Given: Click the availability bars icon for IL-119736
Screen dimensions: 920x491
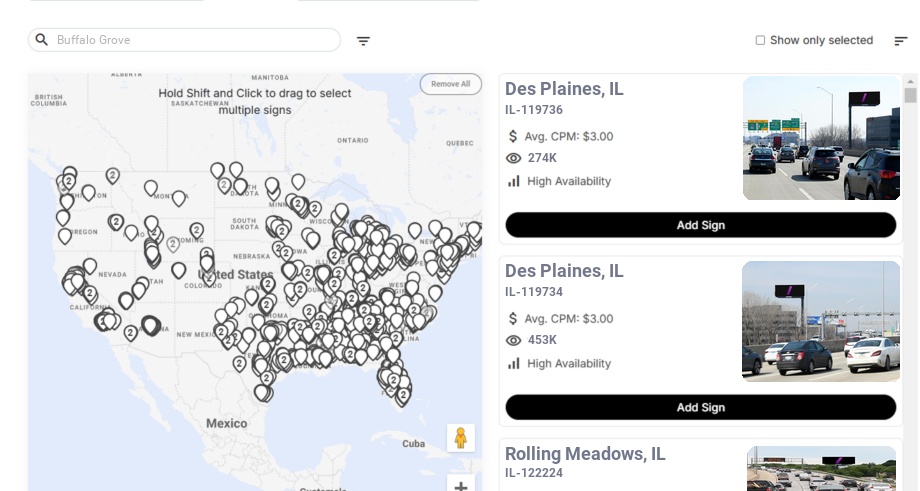Looking at the screenshot, I should click(x=514, y=181).
